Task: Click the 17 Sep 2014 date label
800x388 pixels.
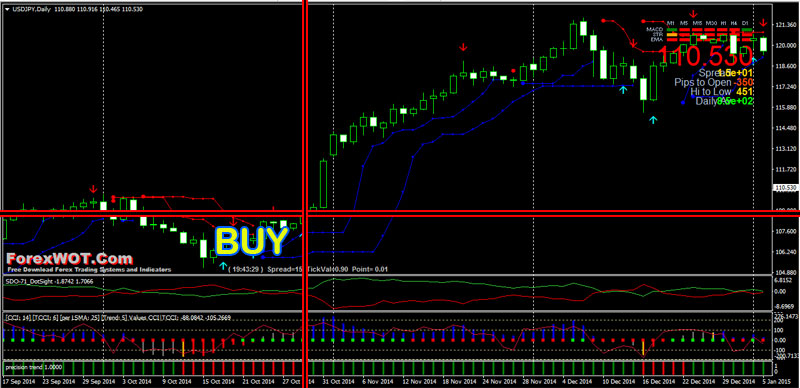Action: tap(19, 382)
